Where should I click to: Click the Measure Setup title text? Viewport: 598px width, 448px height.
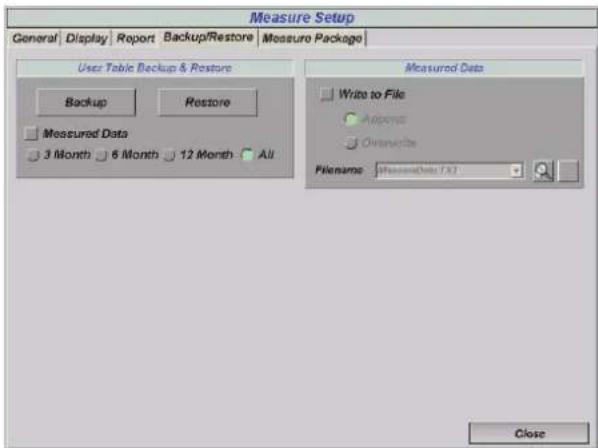pyautogui.click(x=302, y=18)
